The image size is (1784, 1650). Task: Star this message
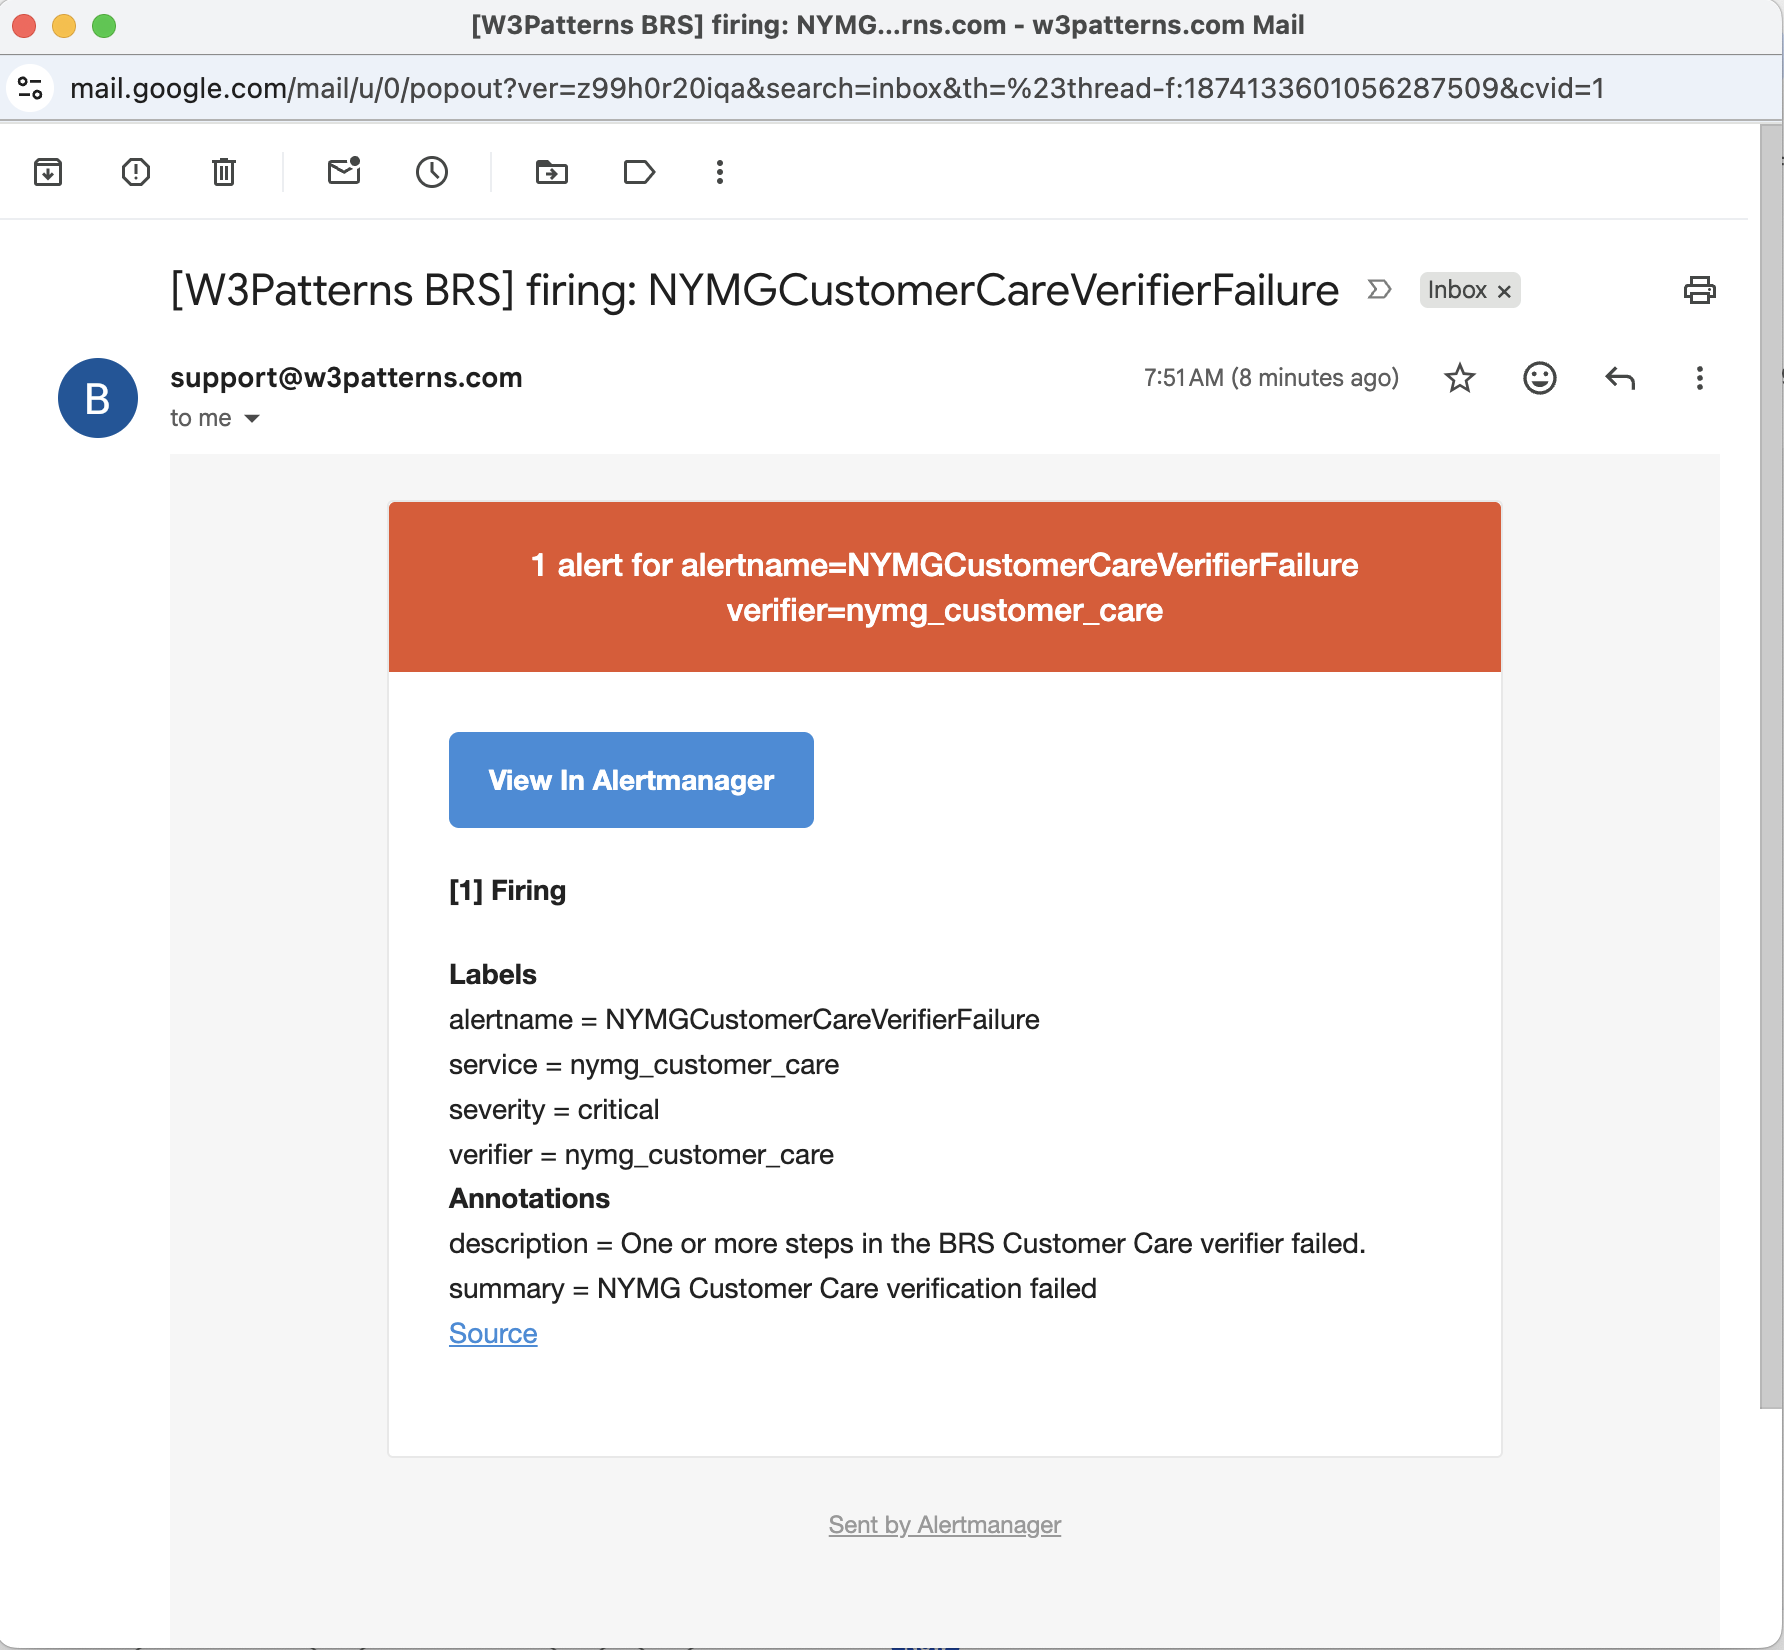pyautogui.click(x=1460, y=378)
